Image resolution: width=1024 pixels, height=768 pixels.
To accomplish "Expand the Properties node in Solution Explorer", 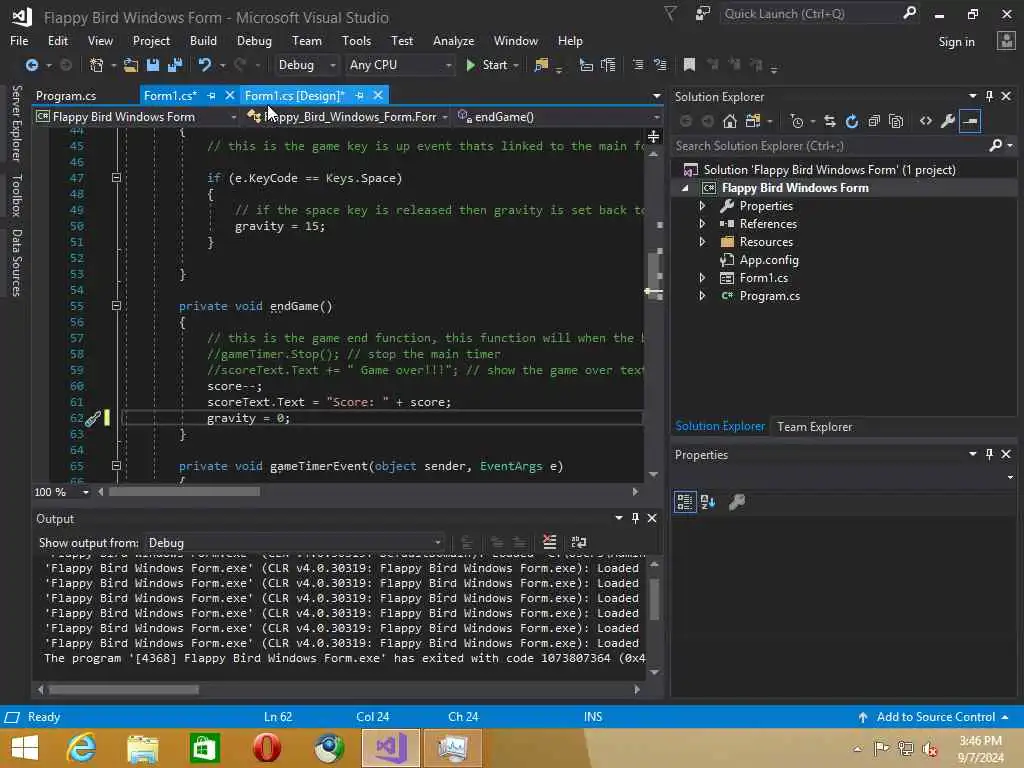I will (702, 206).
